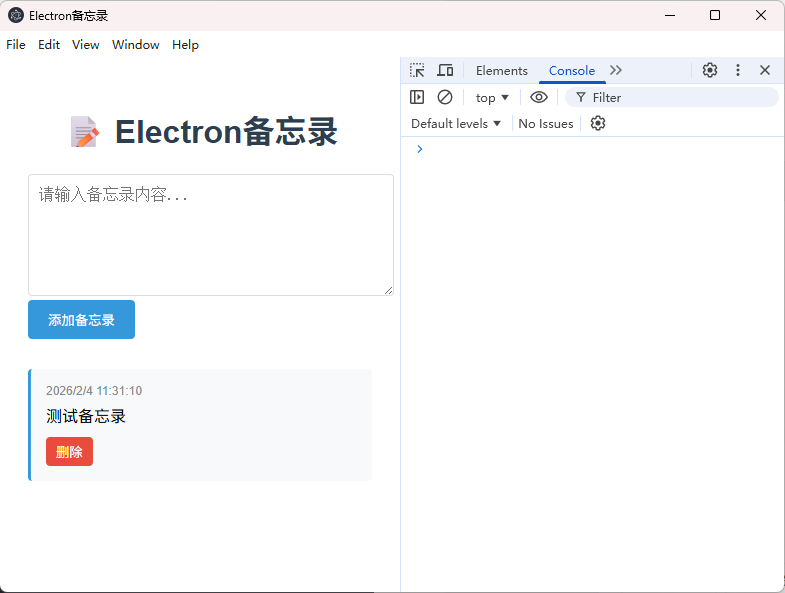Click the memo notepad emoji icon

(84, 132)
